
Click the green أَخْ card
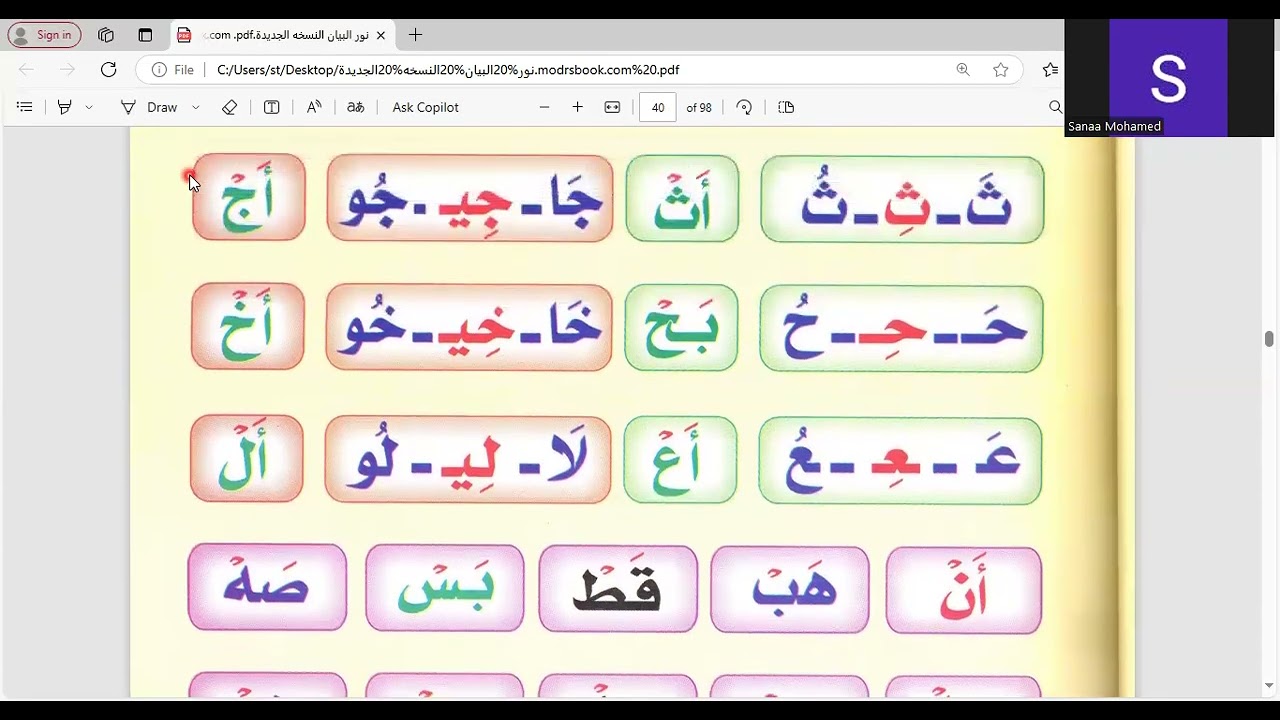click(x=248, y=327)
